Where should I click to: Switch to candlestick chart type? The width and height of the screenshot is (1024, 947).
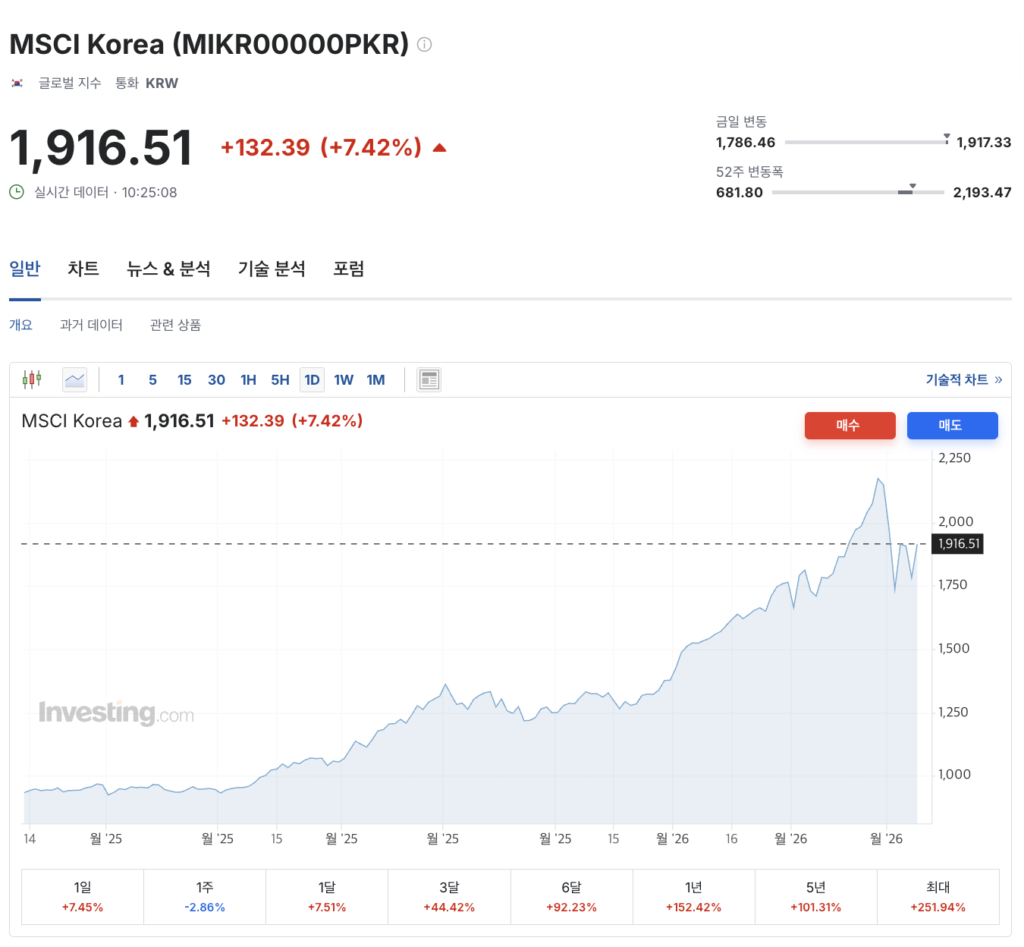tap(32, 380)
